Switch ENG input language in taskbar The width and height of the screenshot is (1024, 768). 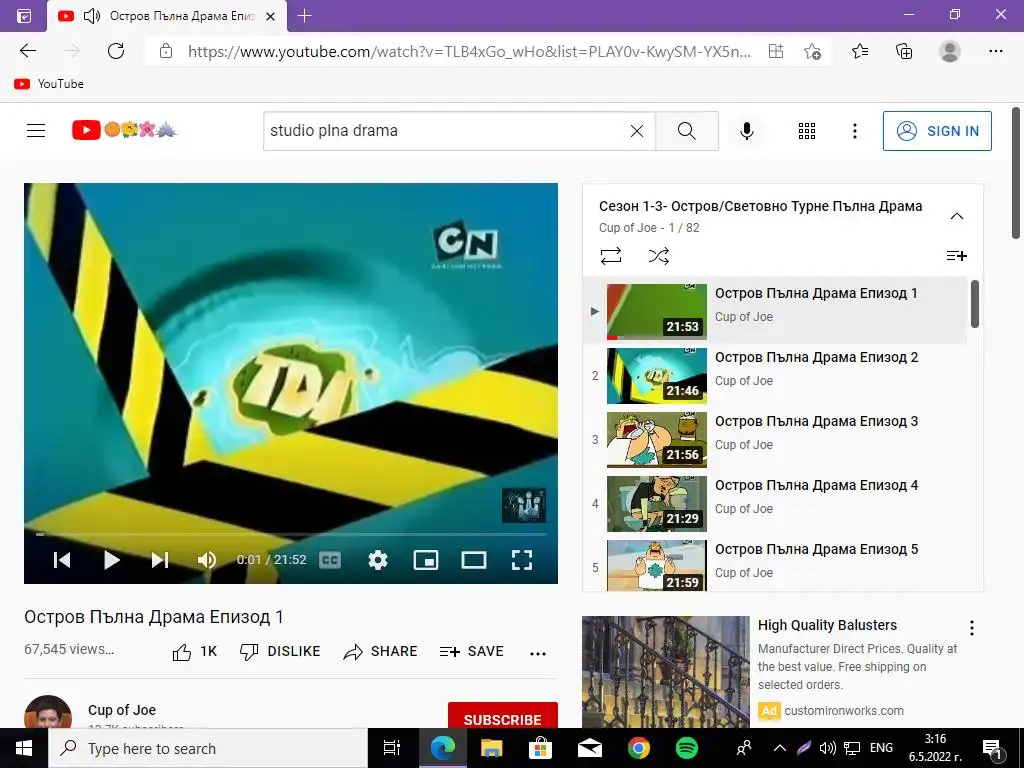pyautogui.click(x=881, y=748)
